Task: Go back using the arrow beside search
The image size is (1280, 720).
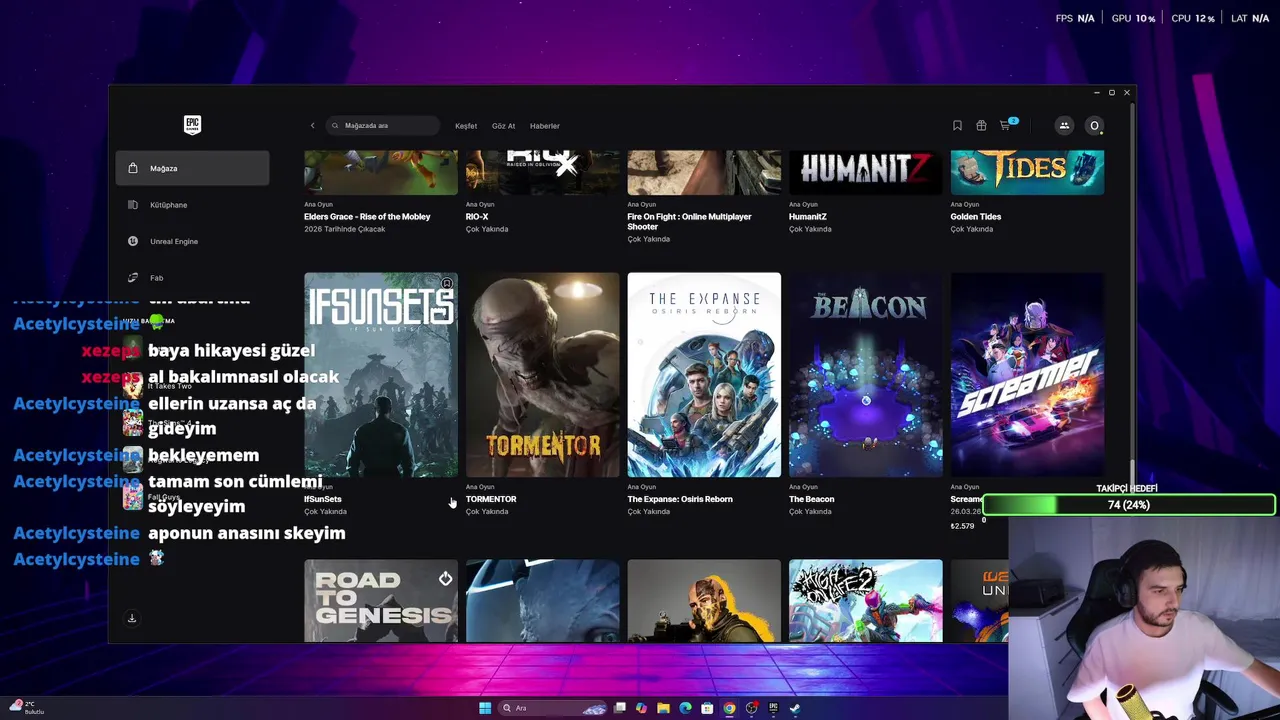Action: point(312,126)
